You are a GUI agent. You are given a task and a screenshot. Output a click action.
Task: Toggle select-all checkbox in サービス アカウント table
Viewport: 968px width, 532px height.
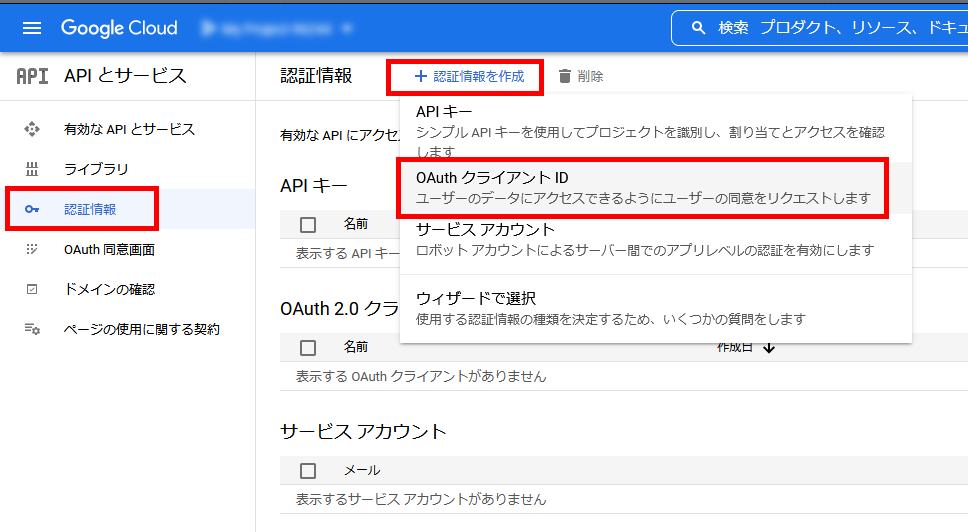coord(307,471)
